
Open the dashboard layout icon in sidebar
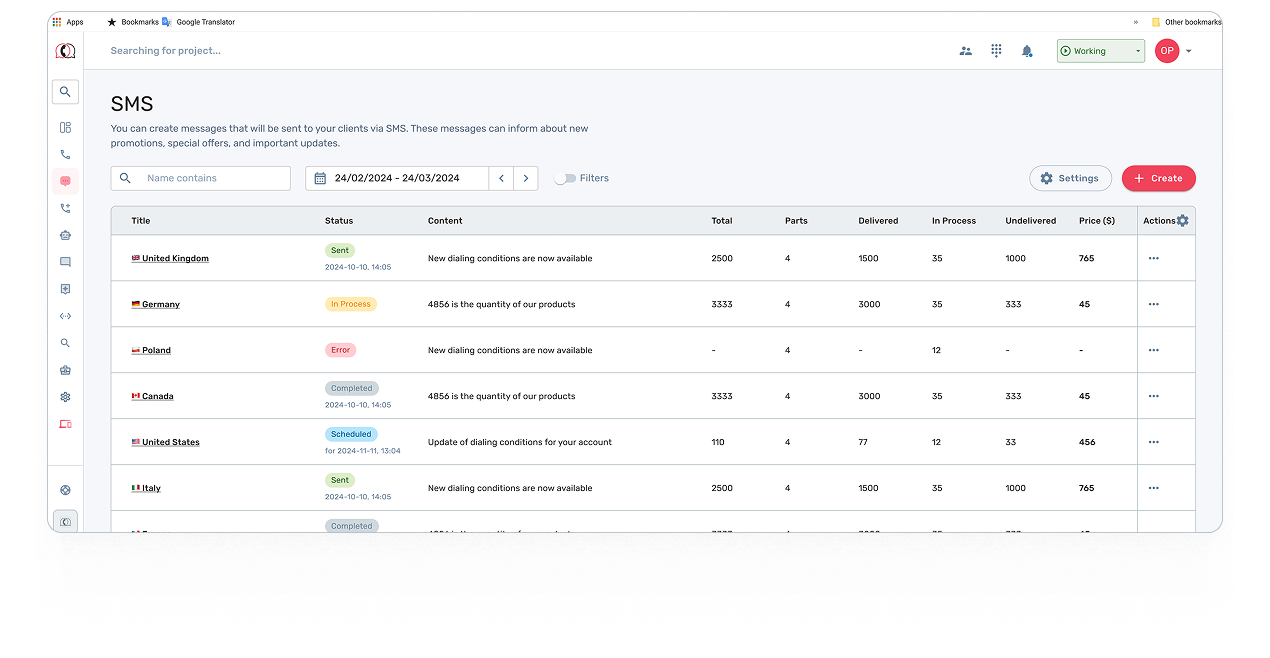tap(65, 128)
